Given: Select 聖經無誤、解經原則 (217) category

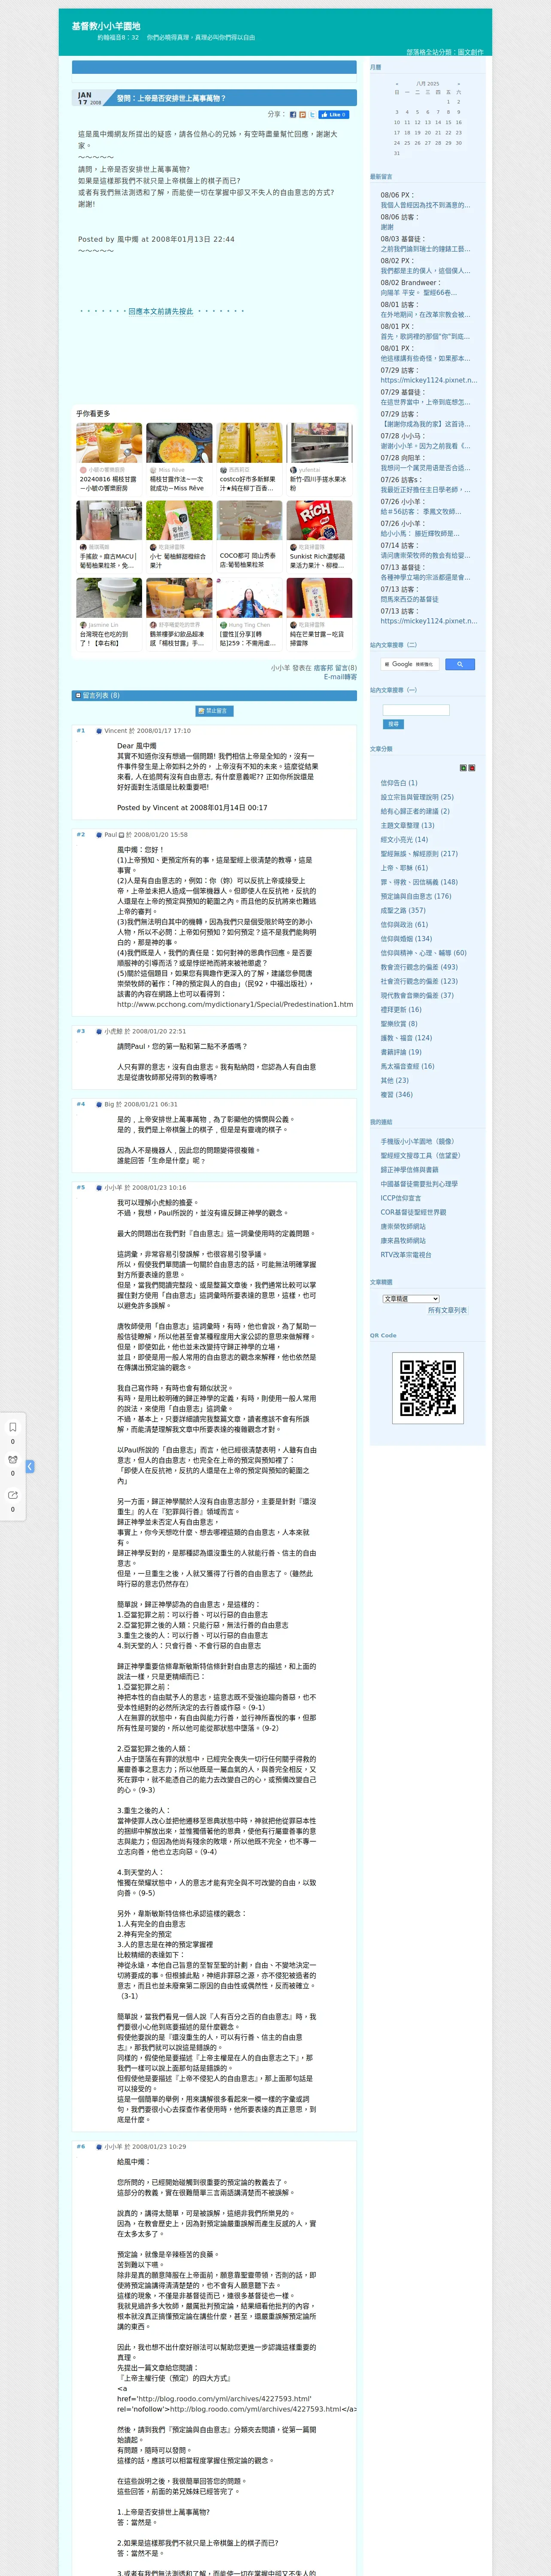Looking at the screenshot, I should 419,854.
